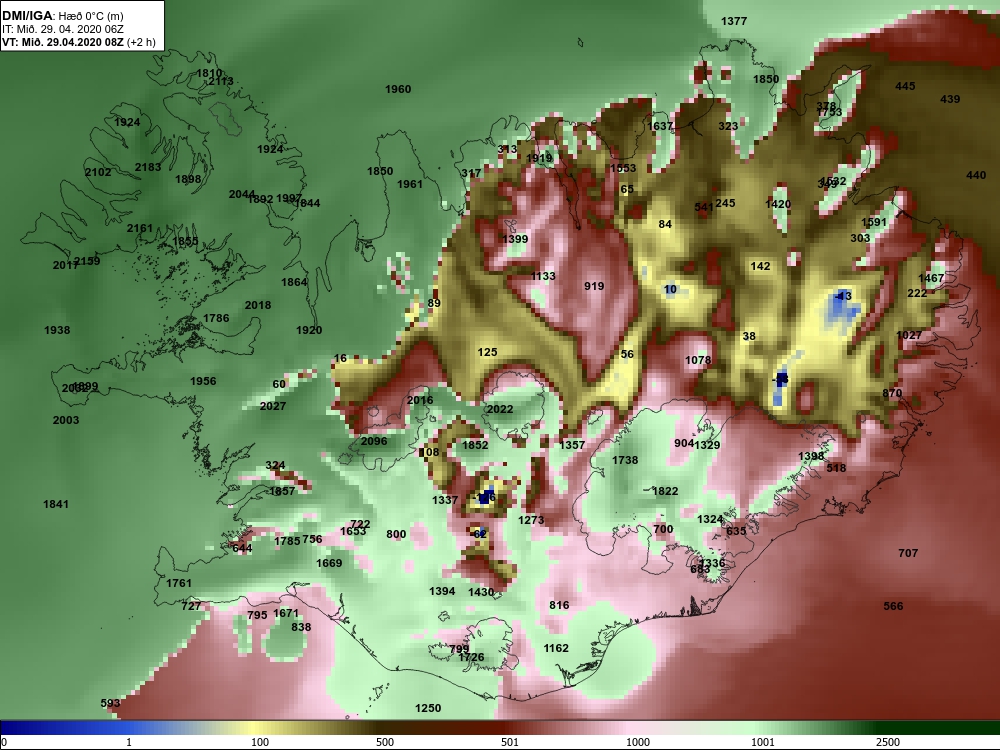Viewport: 1000px width, 750px height.
Task: Select the map value '142'
Action: tap(760, 267)
